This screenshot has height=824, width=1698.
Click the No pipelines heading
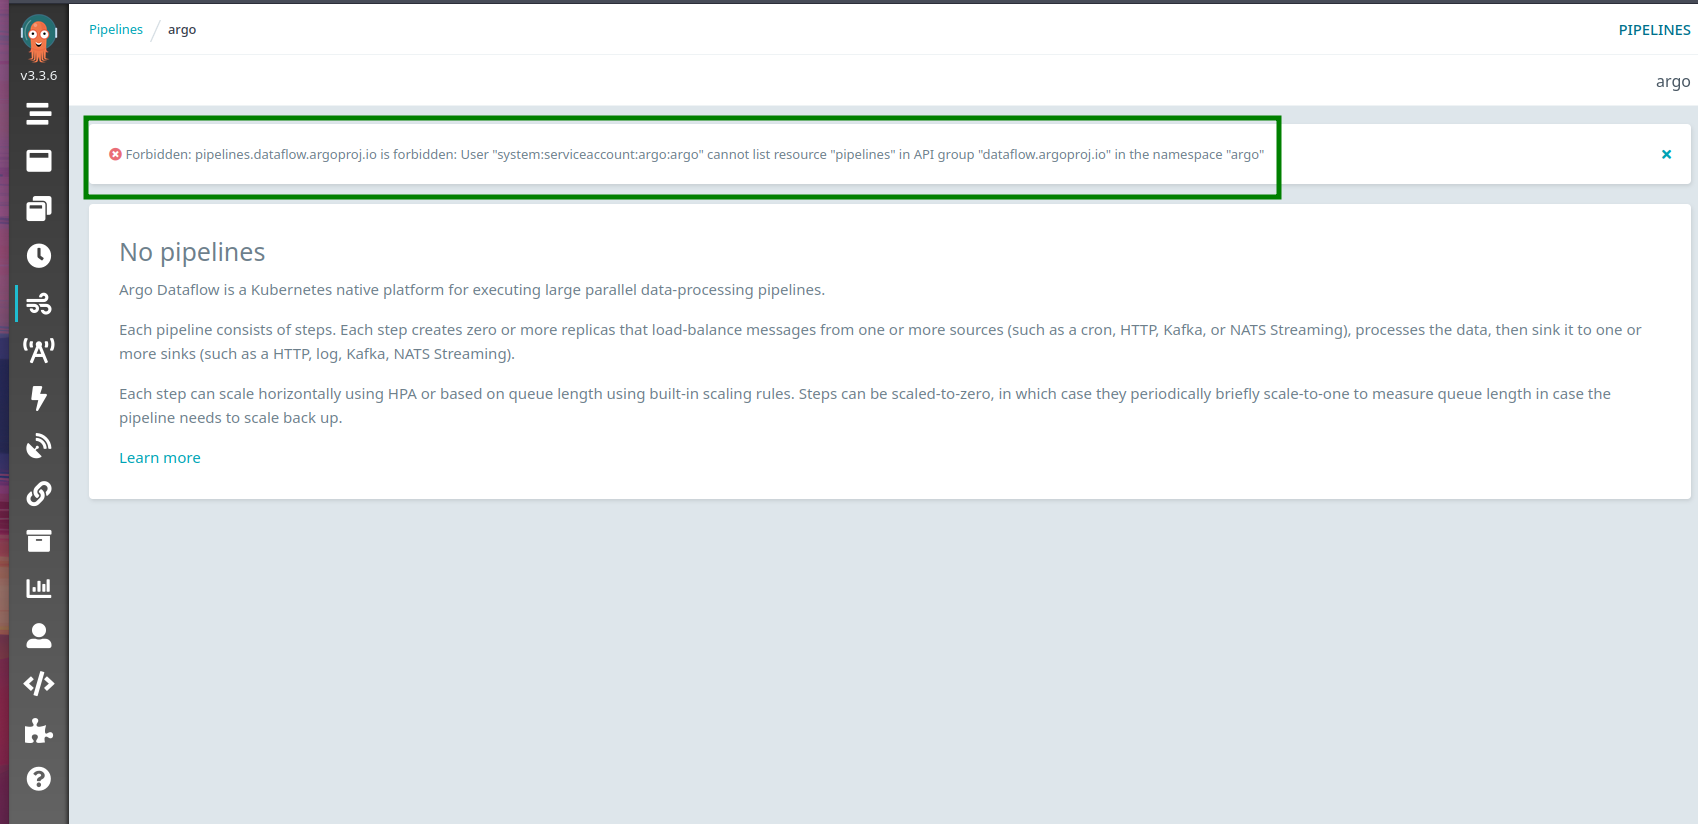(192, 252)
